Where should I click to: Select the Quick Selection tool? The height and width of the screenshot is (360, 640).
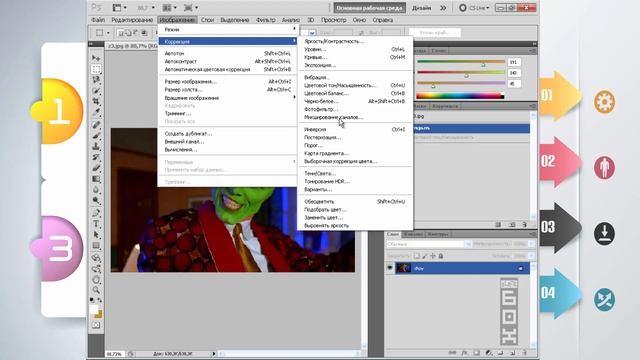(96, 90)
